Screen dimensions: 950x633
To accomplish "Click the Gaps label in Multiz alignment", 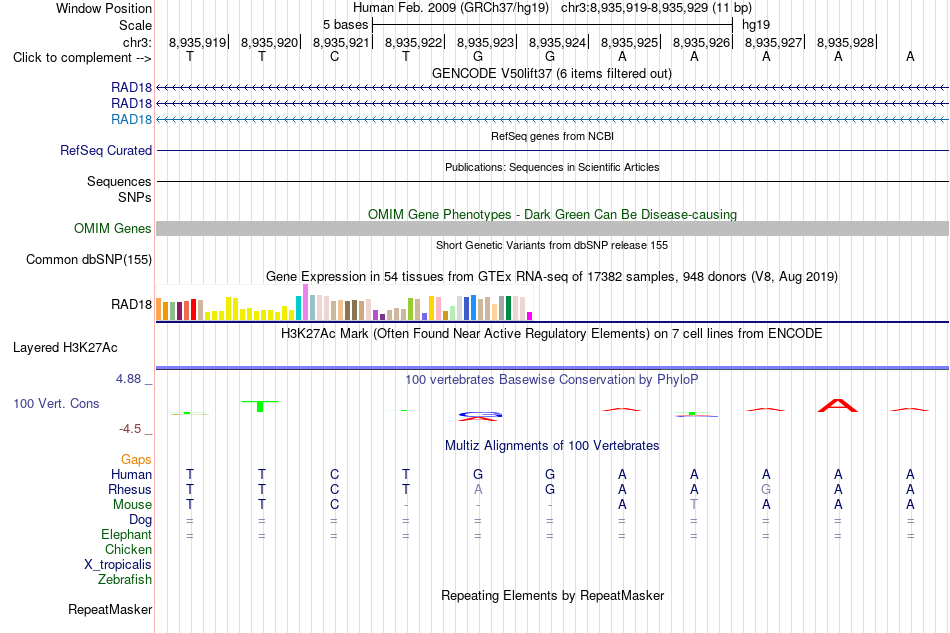I will [x=136, y=459].
